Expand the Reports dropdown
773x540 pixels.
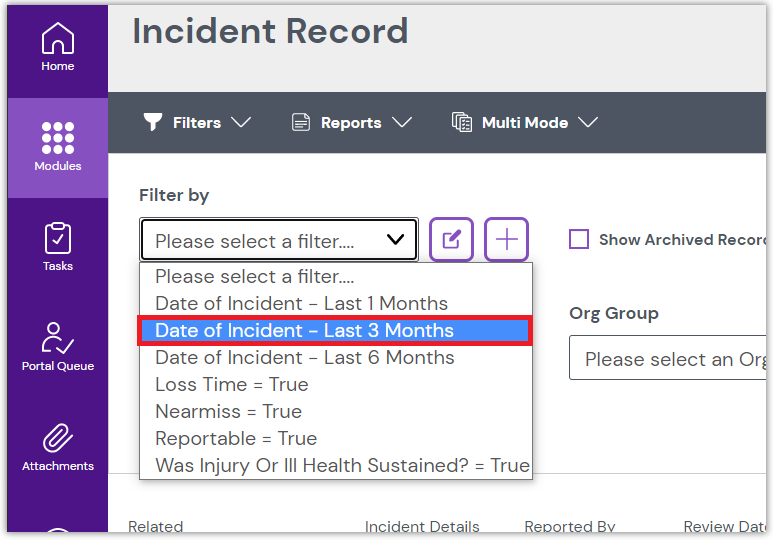[351, 122]
